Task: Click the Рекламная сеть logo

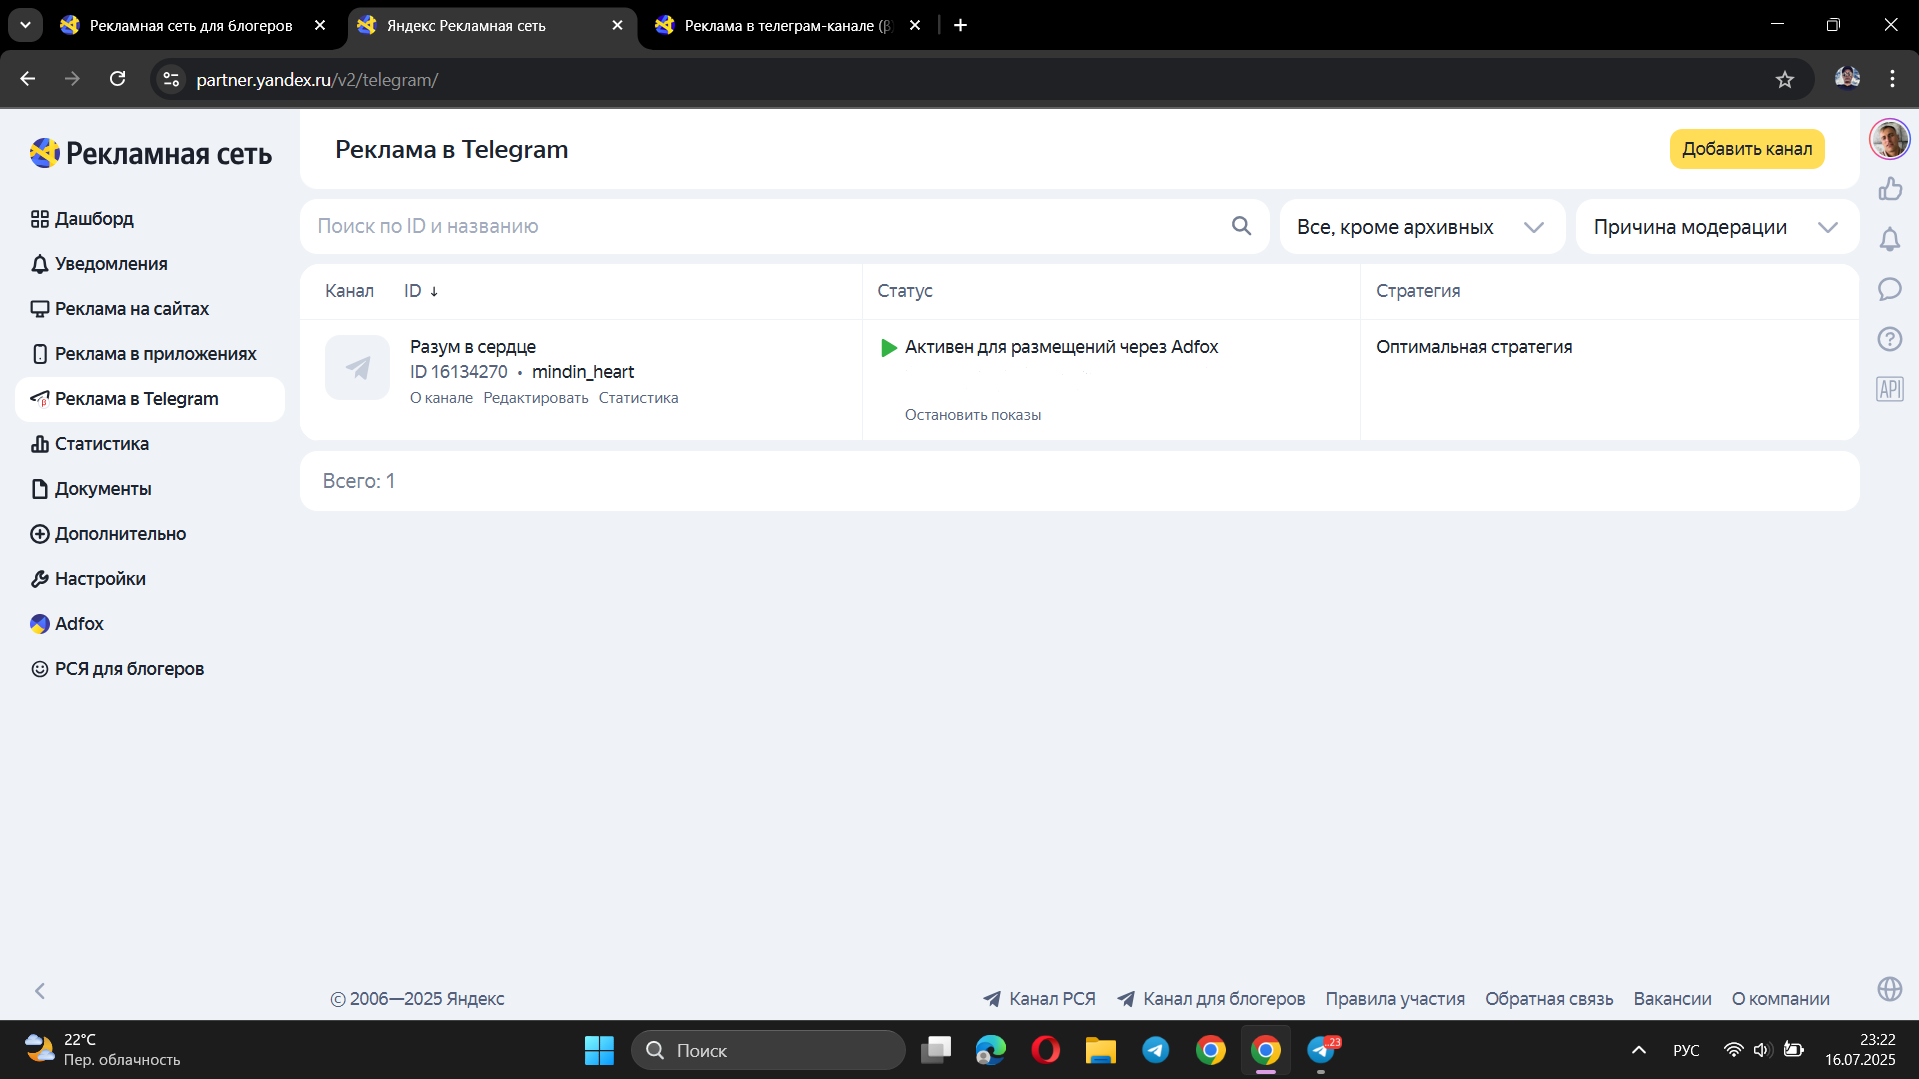Action: tap(151, 153)
